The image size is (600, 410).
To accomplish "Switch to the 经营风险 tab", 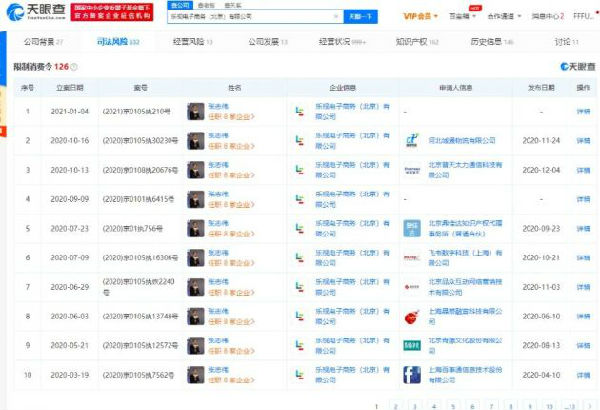I will [192, 42].
